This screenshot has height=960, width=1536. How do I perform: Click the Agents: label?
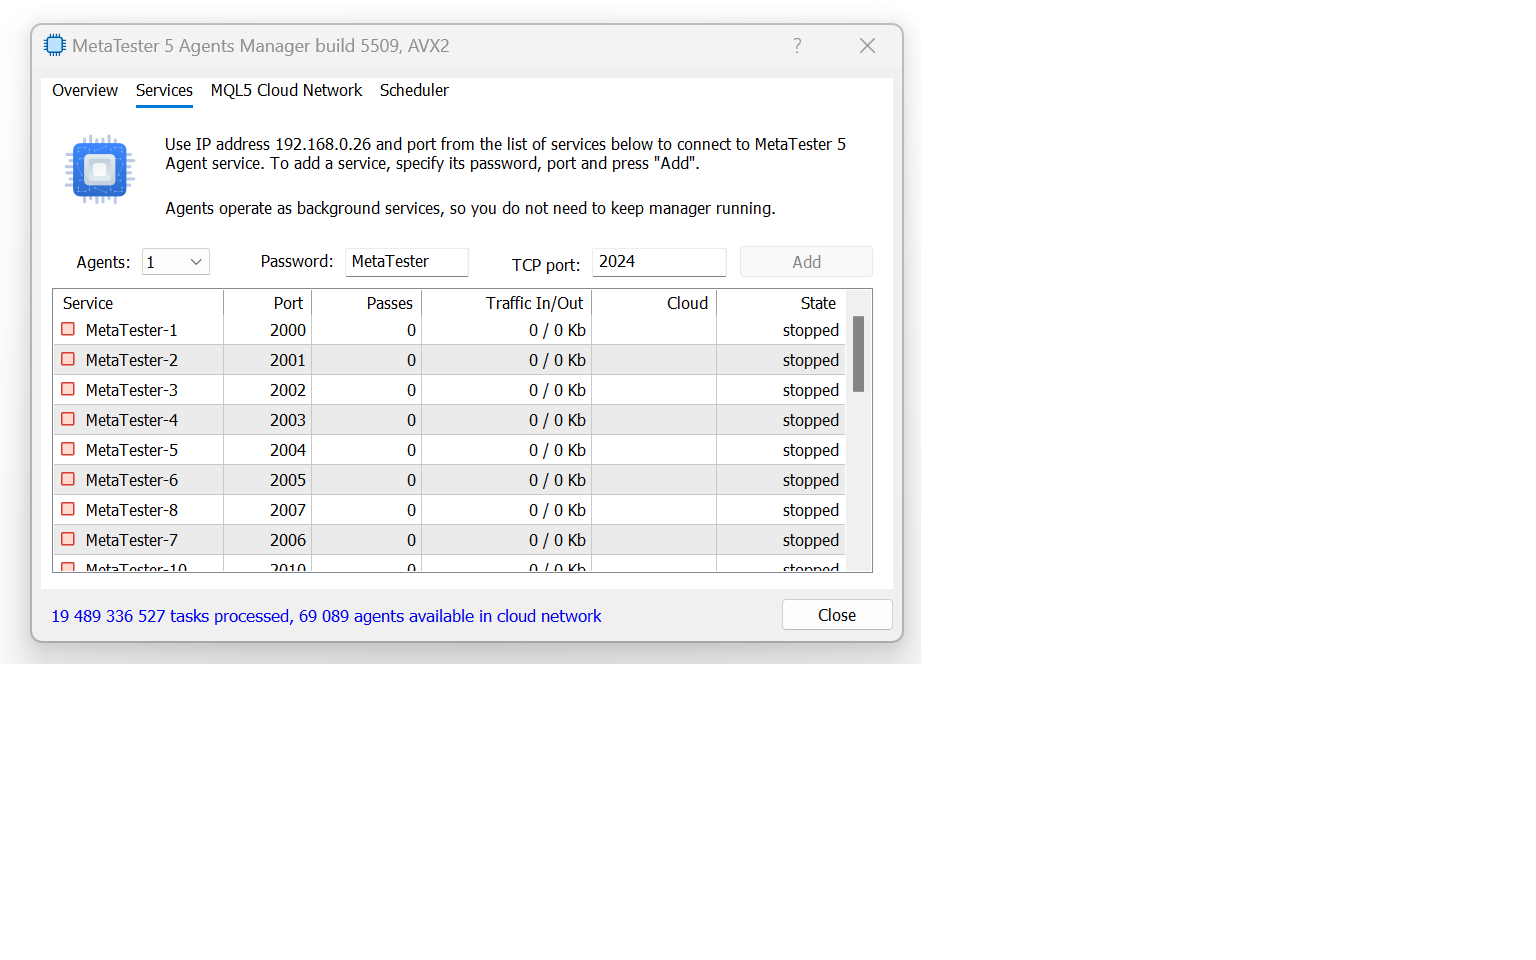pos(103,262)
